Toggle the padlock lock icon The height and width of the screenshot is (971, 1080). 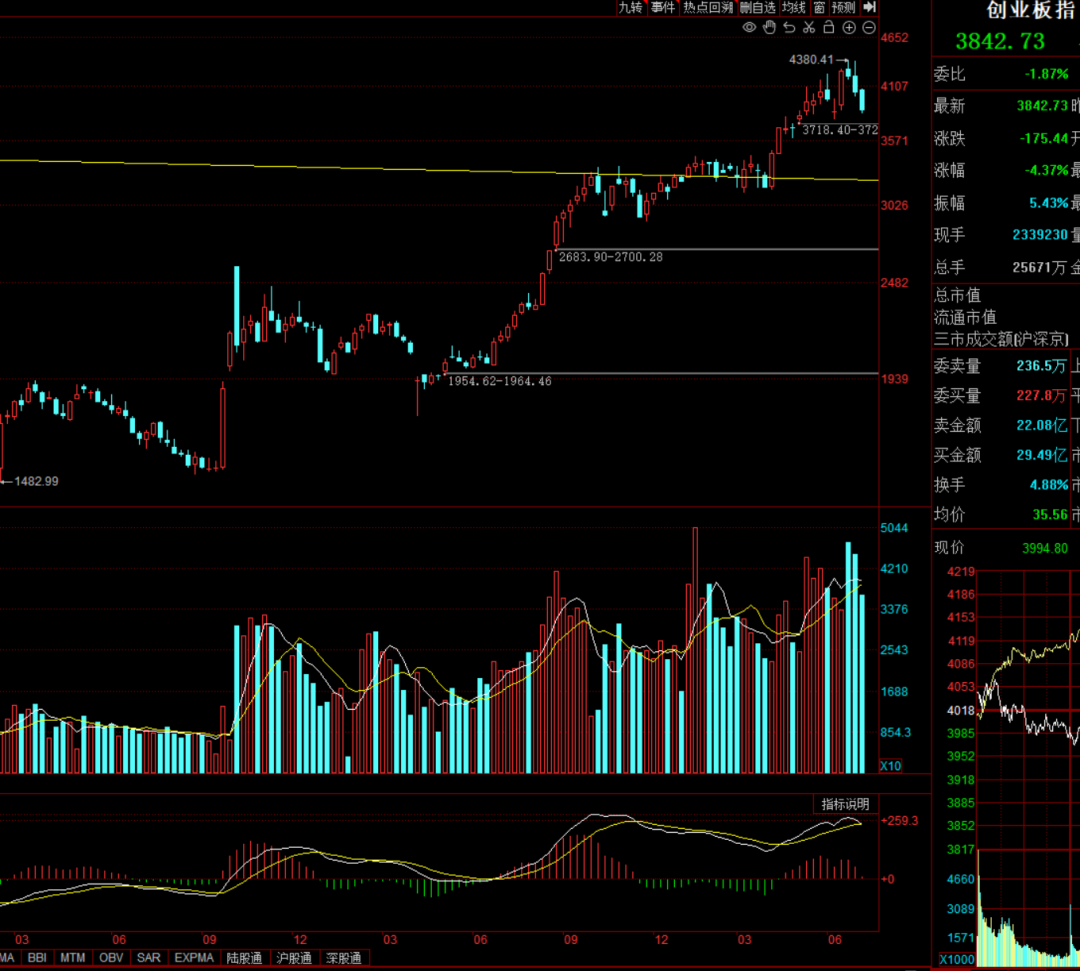[x=829, y=28]
